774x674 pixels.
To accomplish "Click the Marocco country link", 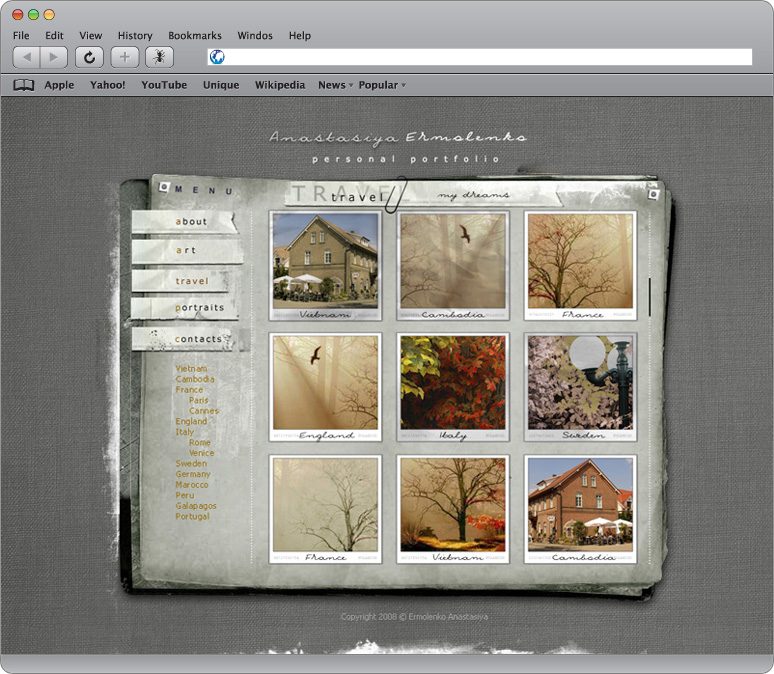I will click(x=192, y=485).
